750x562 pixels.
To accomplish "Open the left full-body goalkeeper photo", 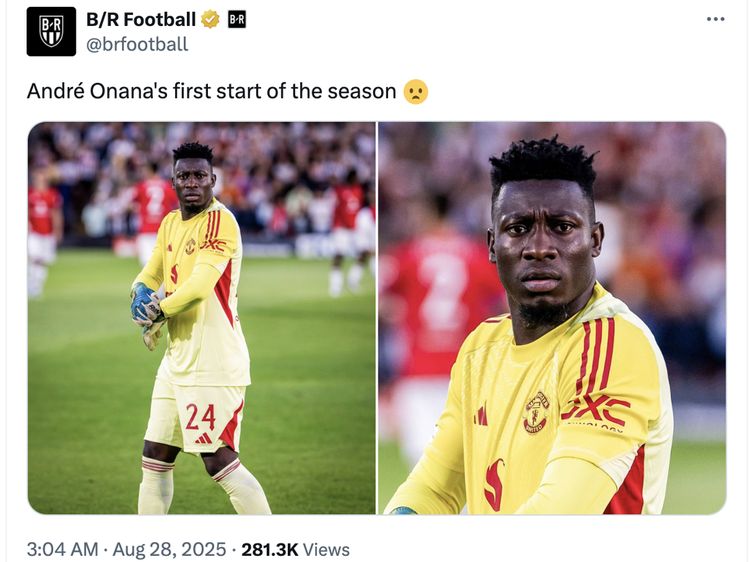I will coord(202,318).
